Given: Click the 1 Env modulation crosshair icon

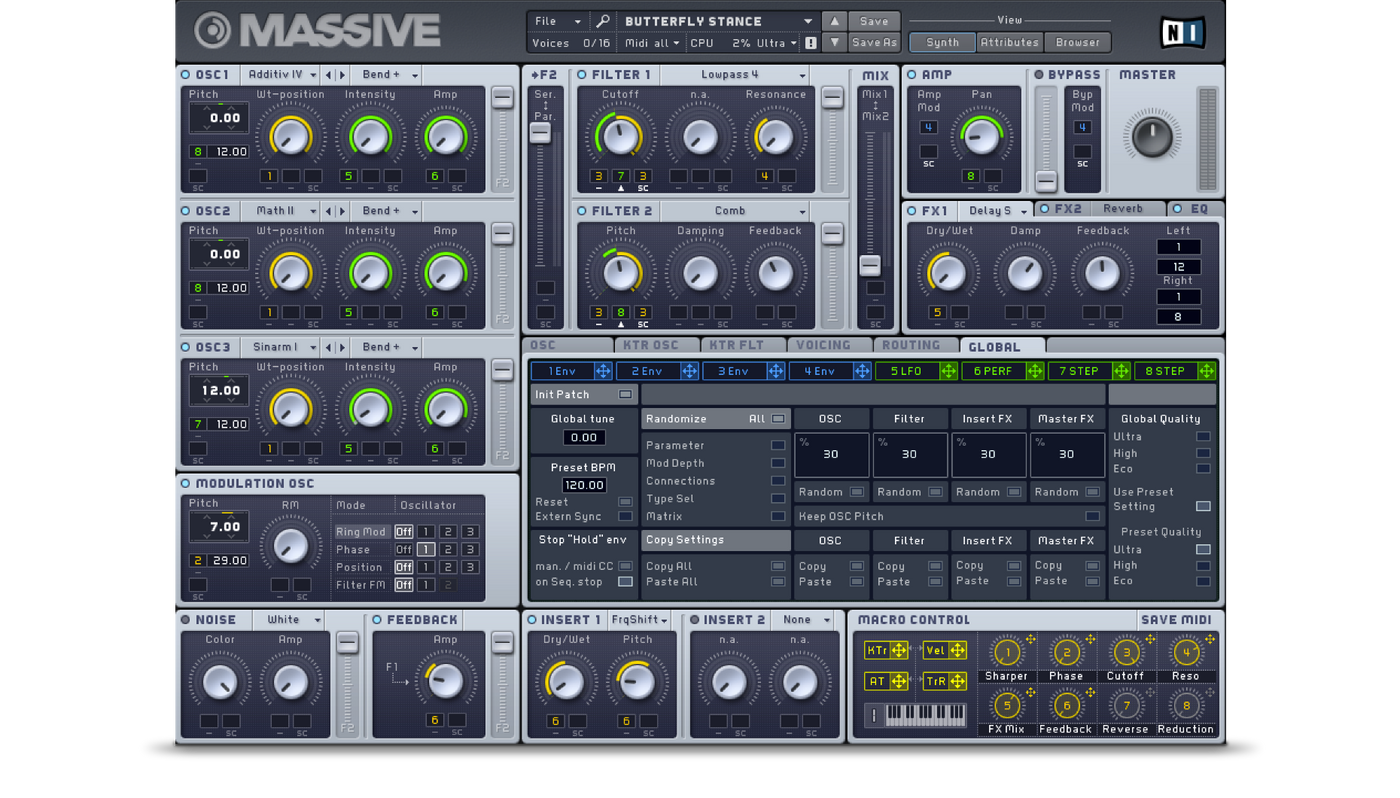Looking at the screenshot, I should pyautogui.click(x=603, y=371).
